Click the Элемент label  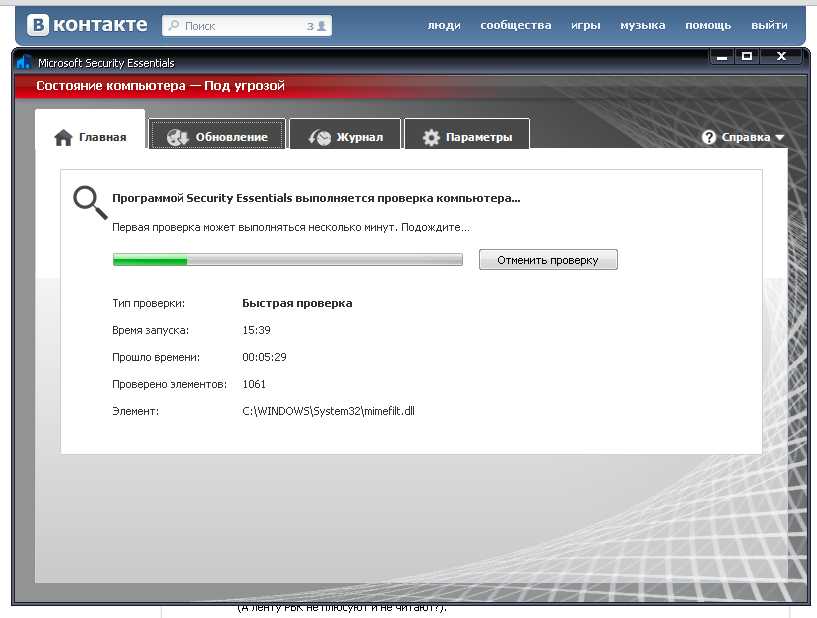[135, 411]
